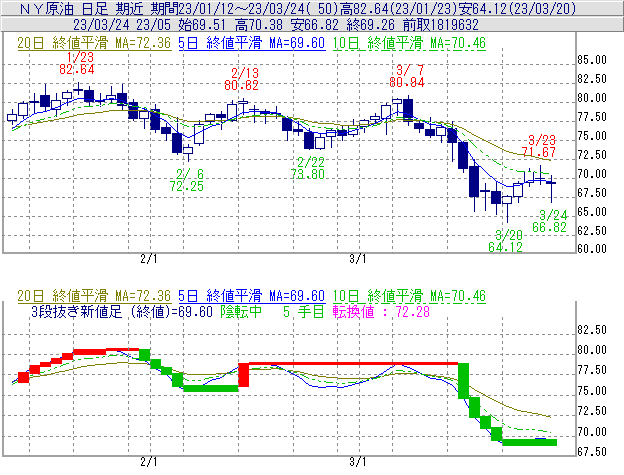Click the lower chart's 5日 終値平滑 MA=69.60 legend
The image size is (624, 475).
tap(252, 296)
